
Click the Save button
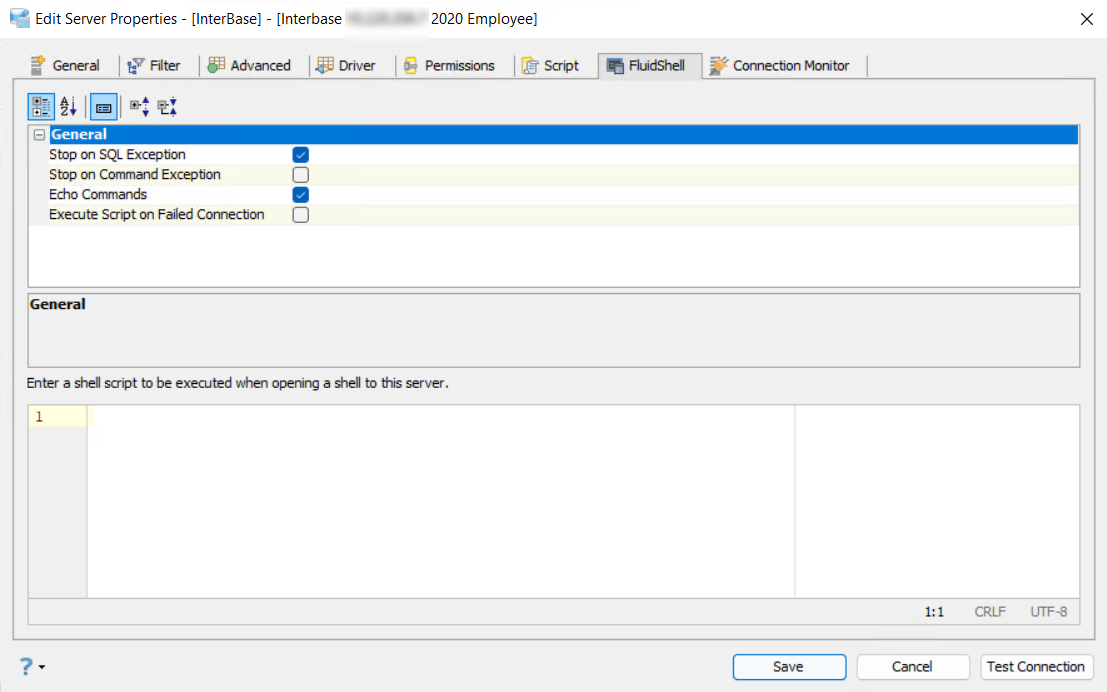coord(789,667)
